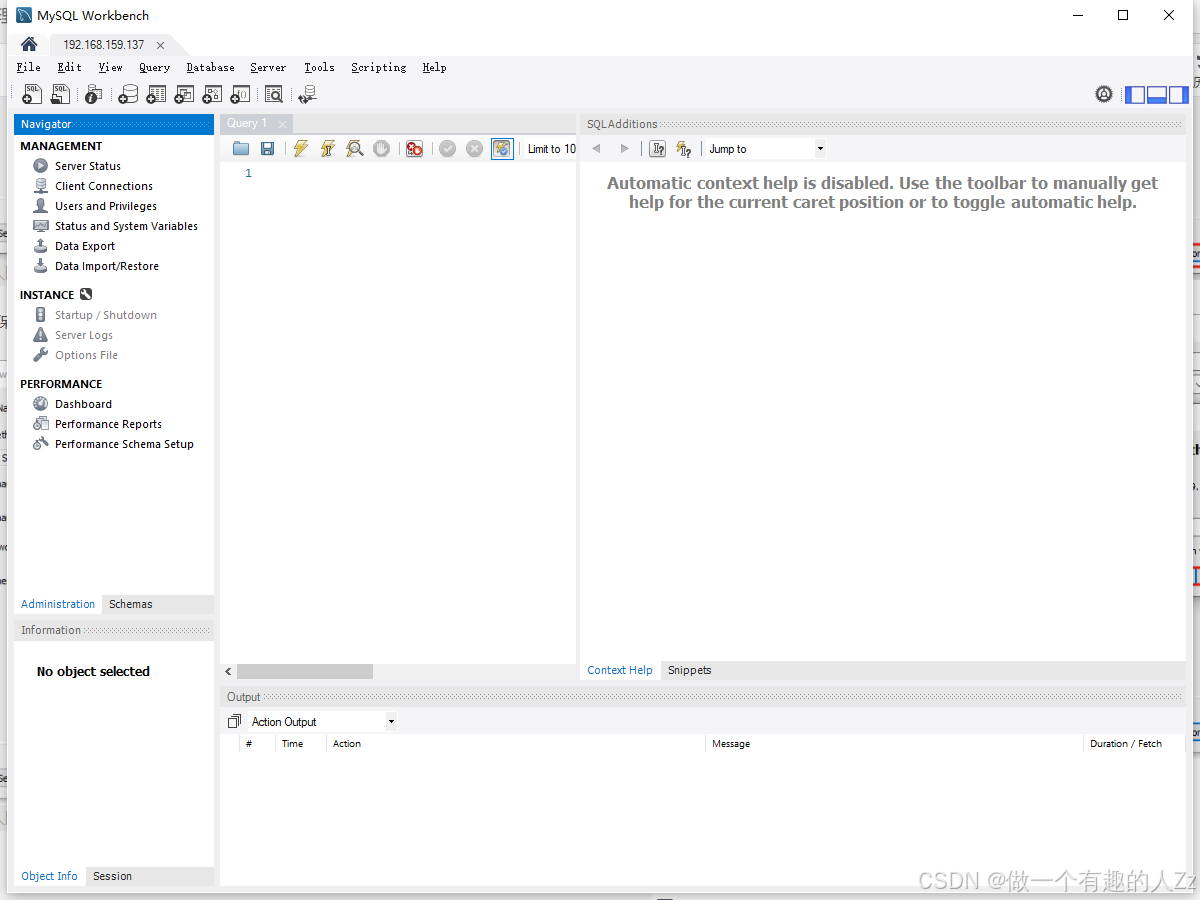Screen dimensions: 1200x900
Task: Commit the current transaction checkmark
Action: (447, 149)
